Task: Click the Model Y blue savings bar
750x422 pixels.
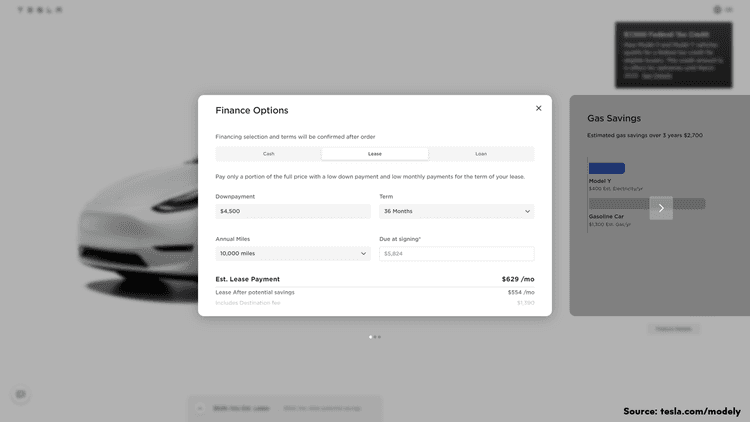Action: pos(607,169)
